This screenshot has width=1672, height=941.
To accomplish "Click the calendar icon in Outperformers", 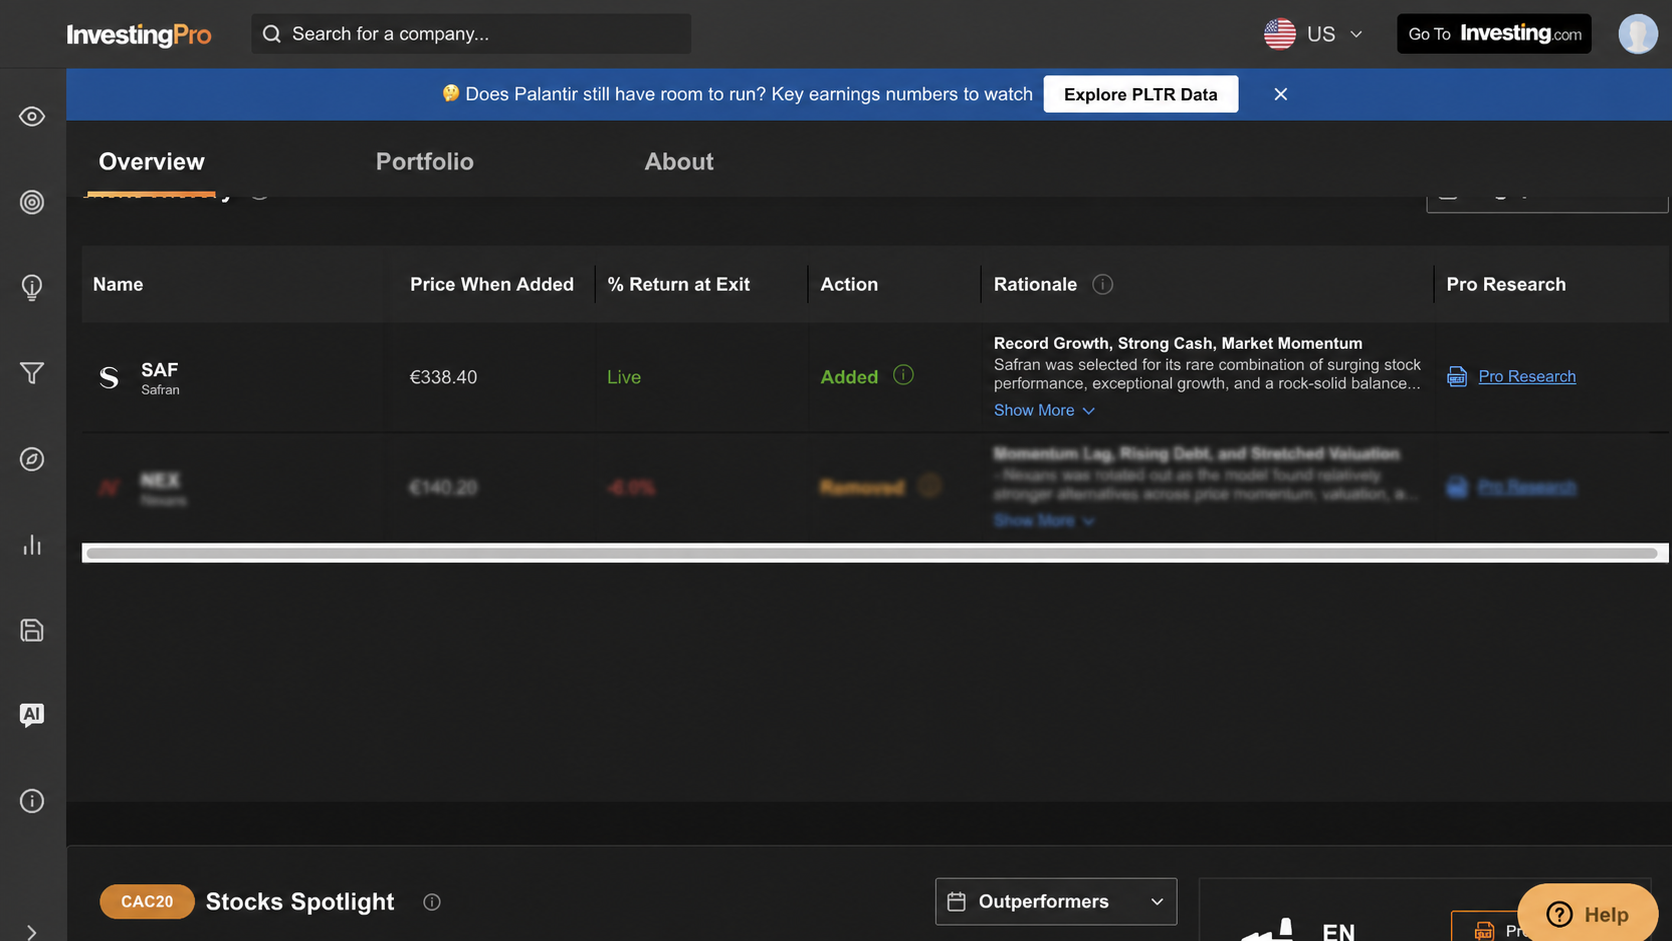I will tap(957, 902).
